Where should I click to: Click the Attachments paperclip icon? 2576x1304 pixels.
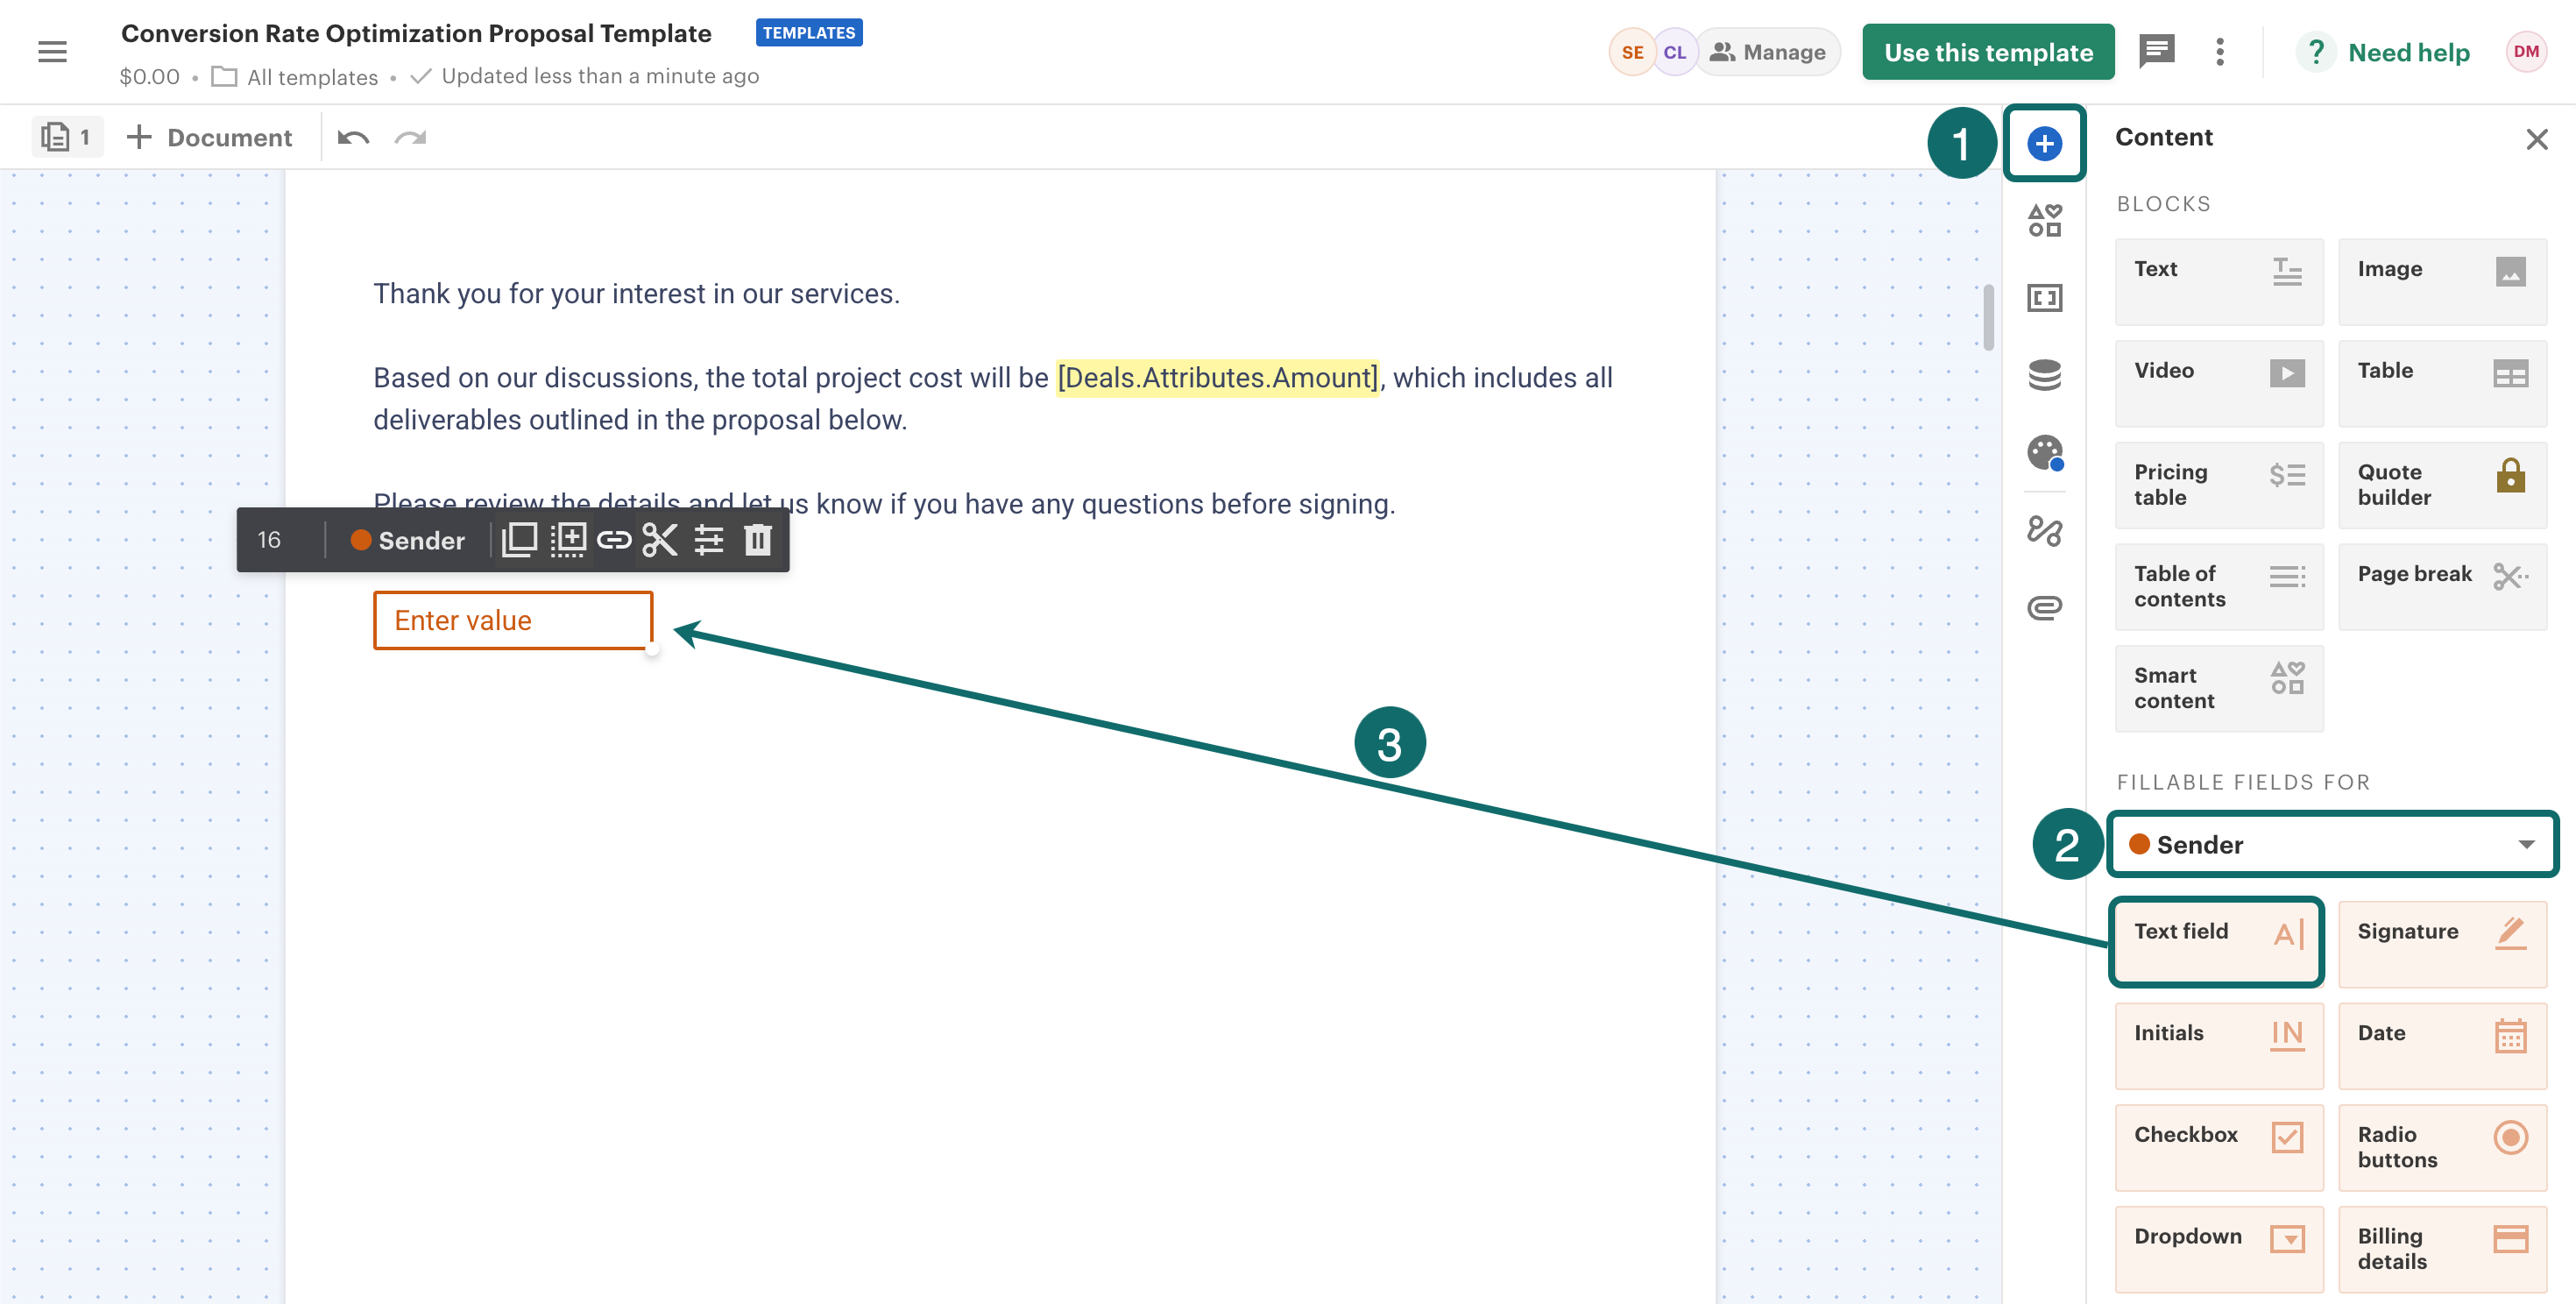click(2044, 608)
